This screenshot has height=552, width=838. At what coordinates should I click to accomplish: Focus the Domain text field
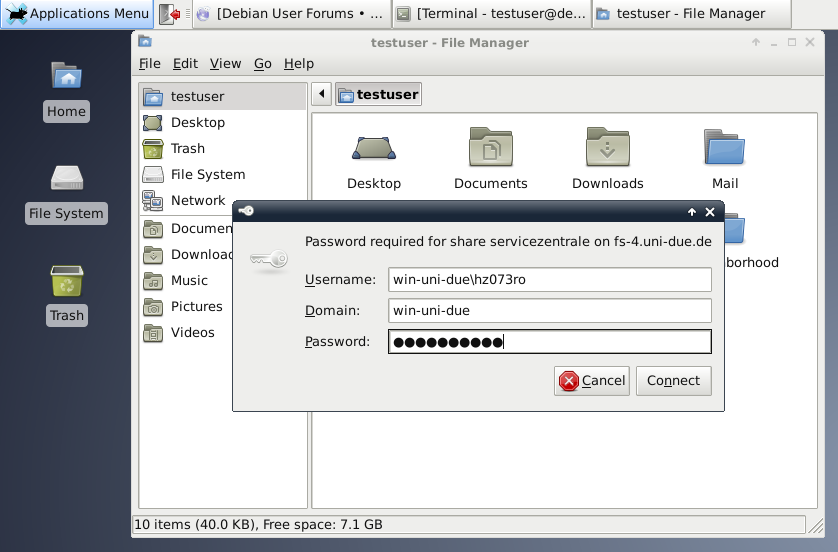(549, 311)
